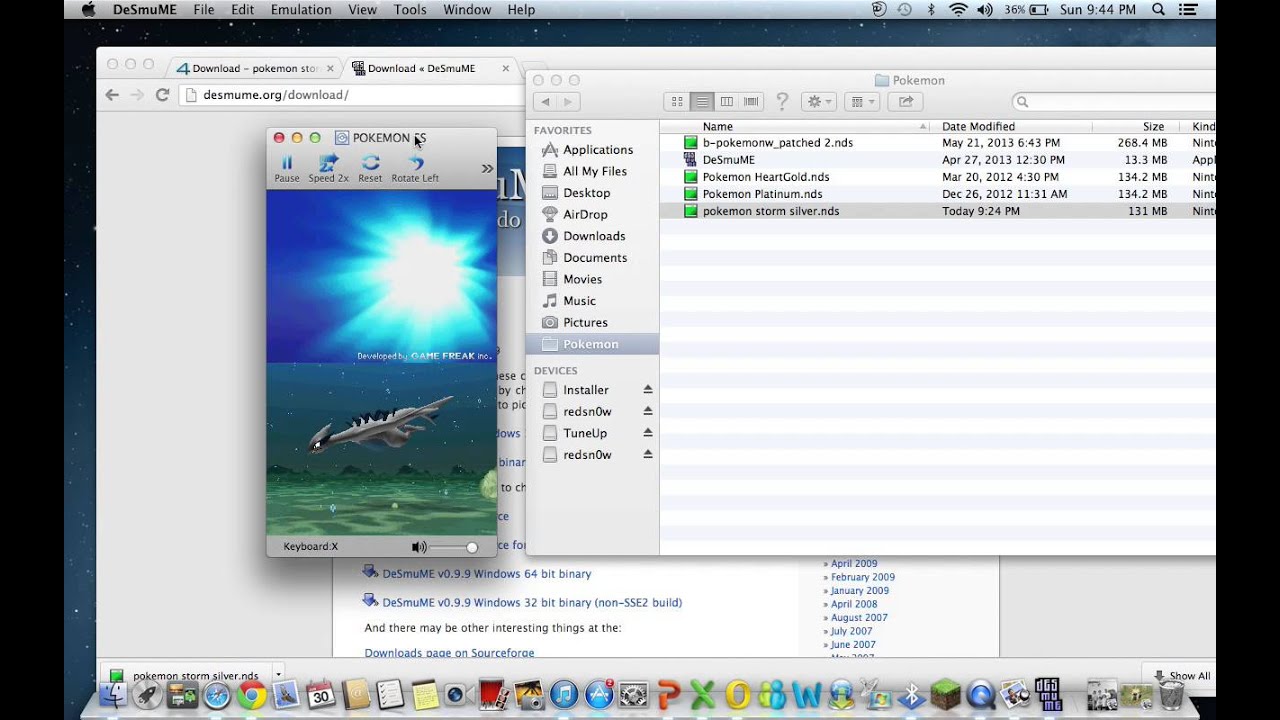
Task: Open the Emulation menu
Action: (x=301, y=10)
